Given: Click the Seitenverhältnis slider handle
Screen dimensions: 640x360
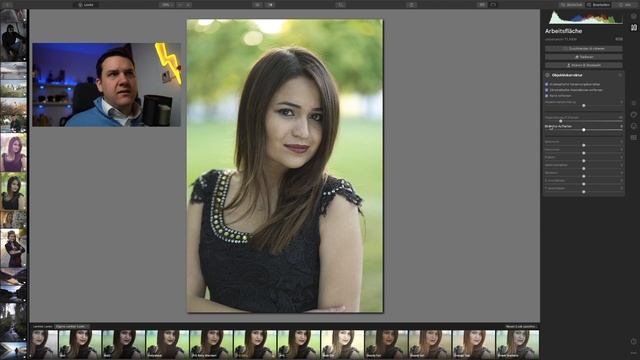Looking at the screenshot, I should [584, 169].
